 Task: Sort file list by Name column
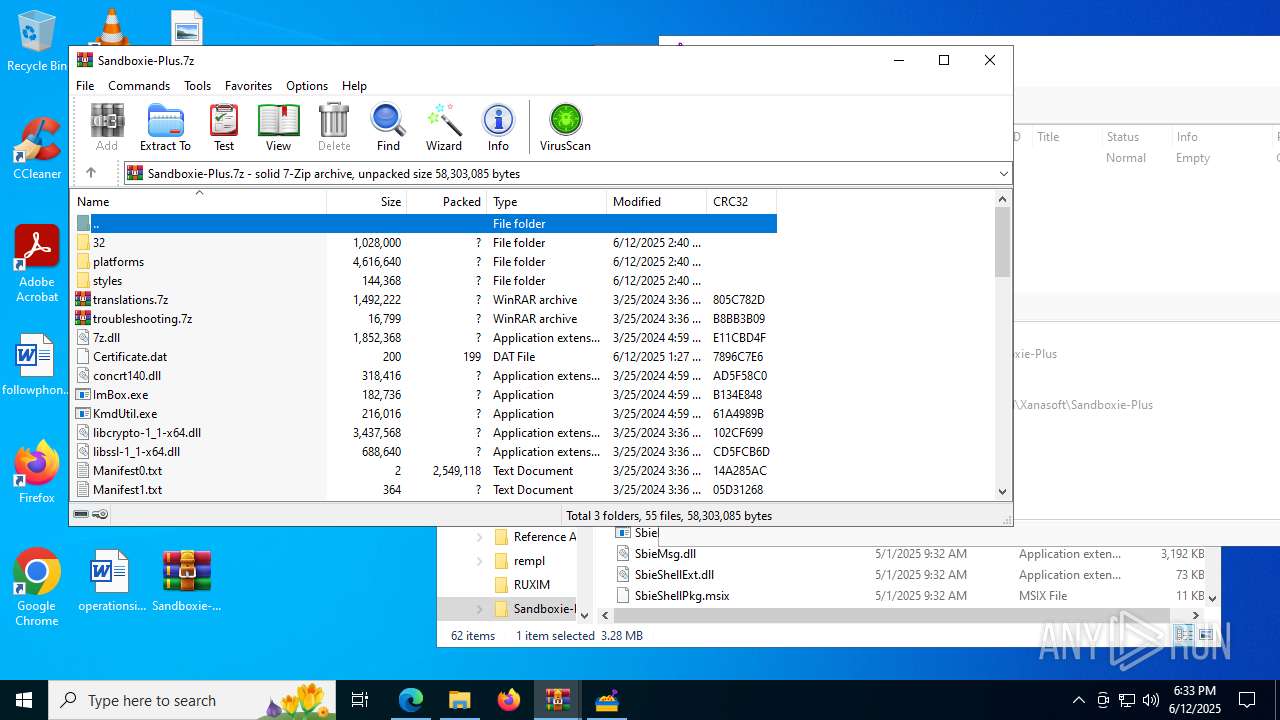[x=199, y=201]
